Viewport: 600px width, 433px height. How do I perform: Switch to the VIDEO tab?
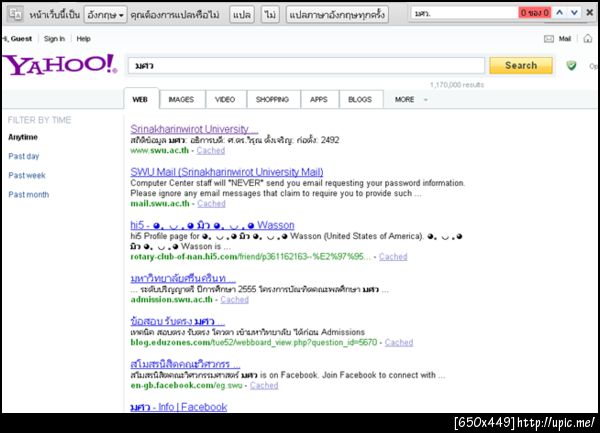(x=225, y=99)
